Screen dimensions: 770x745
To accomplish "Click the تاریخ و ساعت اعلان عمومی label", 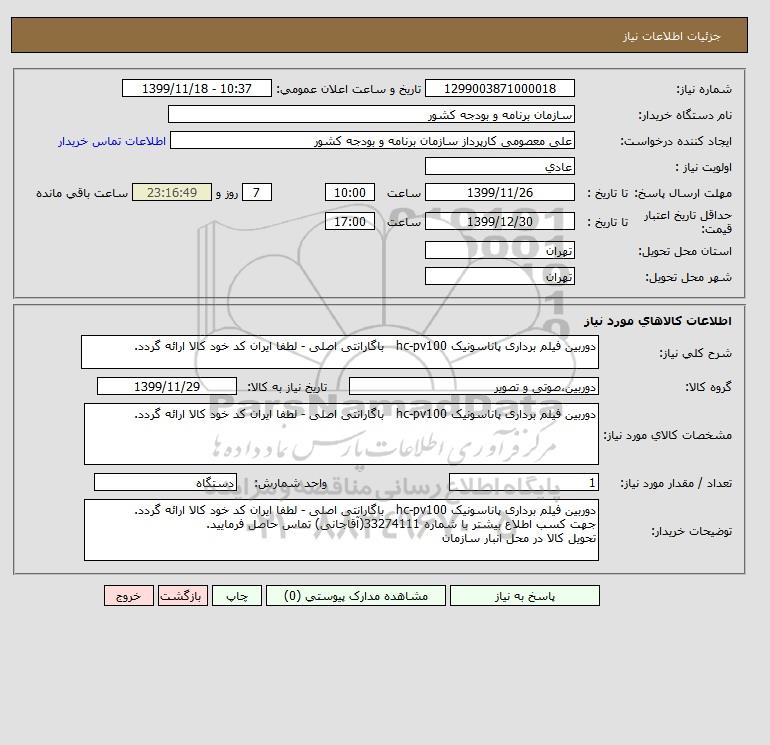I will pyautogui.click(x=349, y=89).
